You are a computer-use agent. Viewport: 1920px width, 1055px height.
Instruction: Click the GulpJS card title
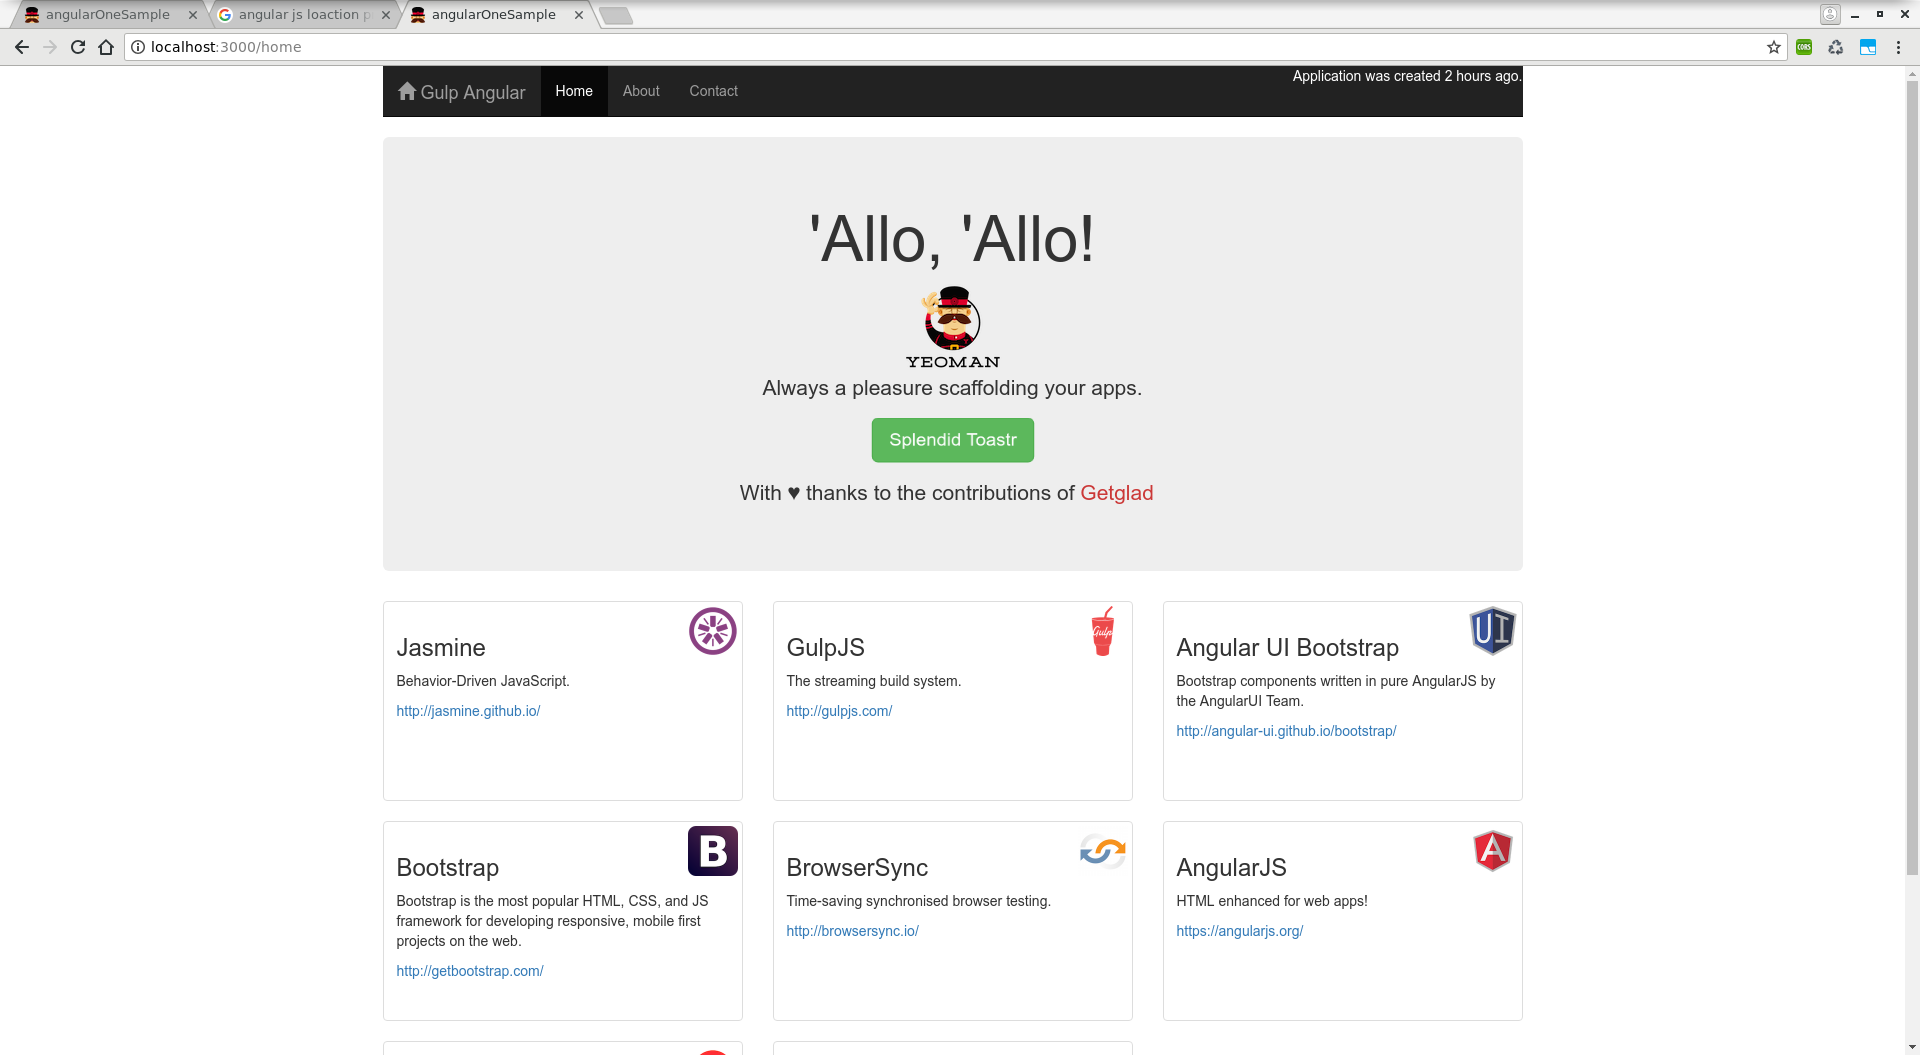pyautogui.click(x=826, y=648)
